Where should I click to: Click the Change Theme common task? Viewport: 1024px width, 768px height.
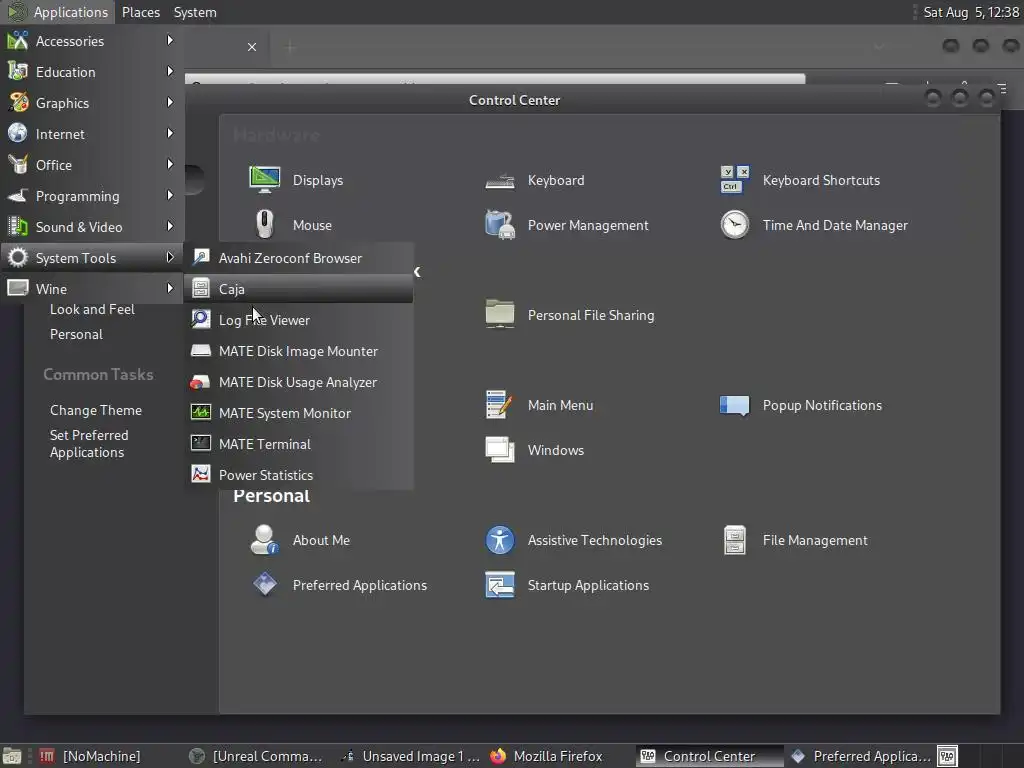click(x=96, y=410)
